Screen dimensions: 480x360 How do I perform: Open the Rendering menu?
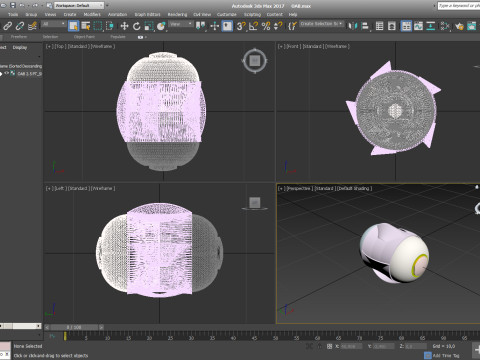point(177,15)
